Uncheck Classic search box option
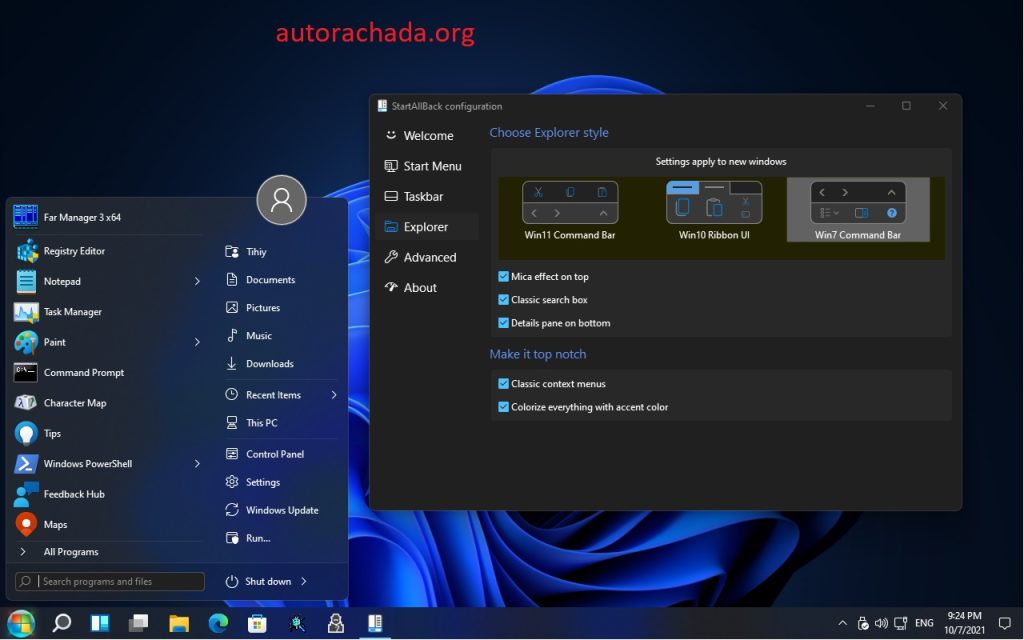 [504, 300]
